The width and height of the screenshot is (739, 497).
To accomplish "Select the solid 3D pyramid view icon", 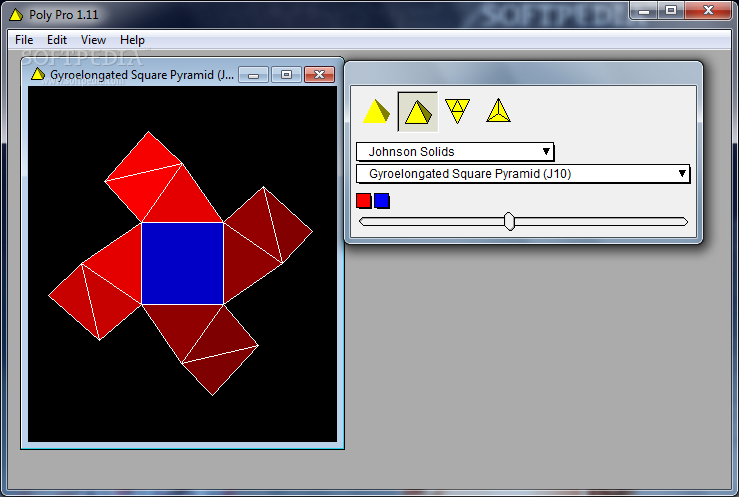I will tap(376, 111).
